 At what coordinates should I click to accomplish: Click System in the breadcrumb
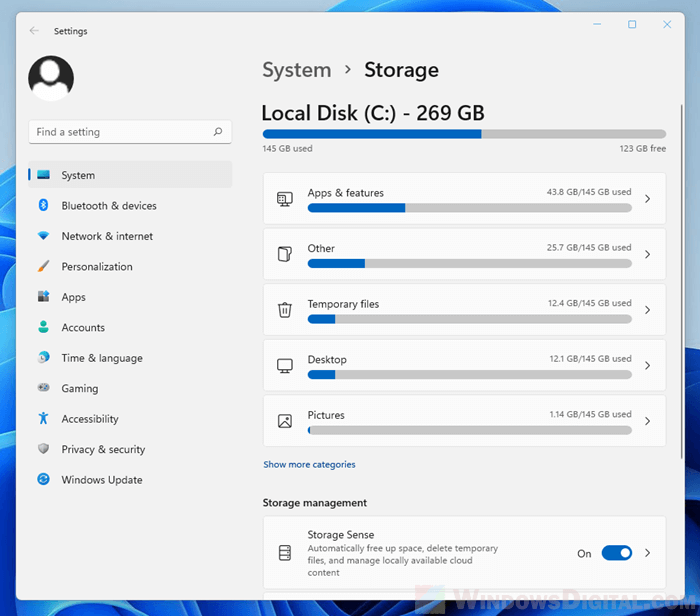point(297,70)
